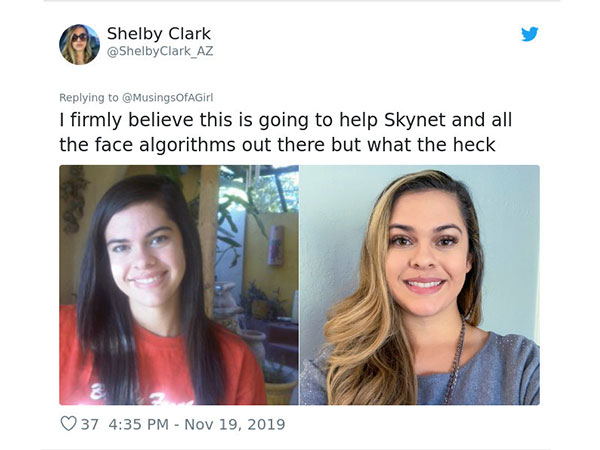View the right blonde-haired photo
This screenshot has width=600, height=450.
(420, 285)
